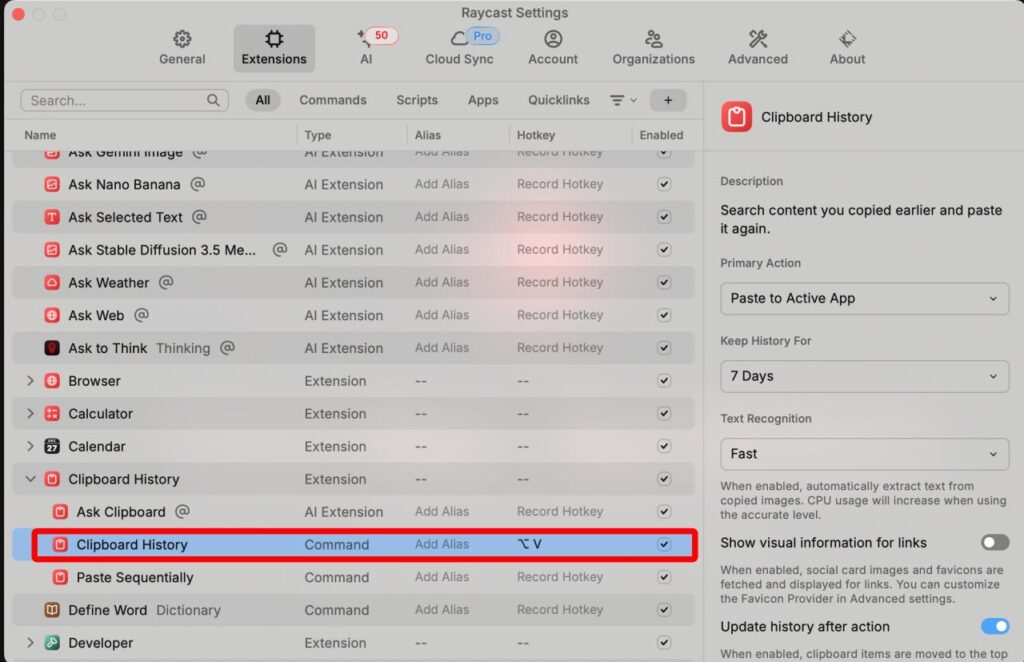This screenshot has height=662, width=1024.
Task: Switch to the Commands filter tab
Action: (332, 100)
